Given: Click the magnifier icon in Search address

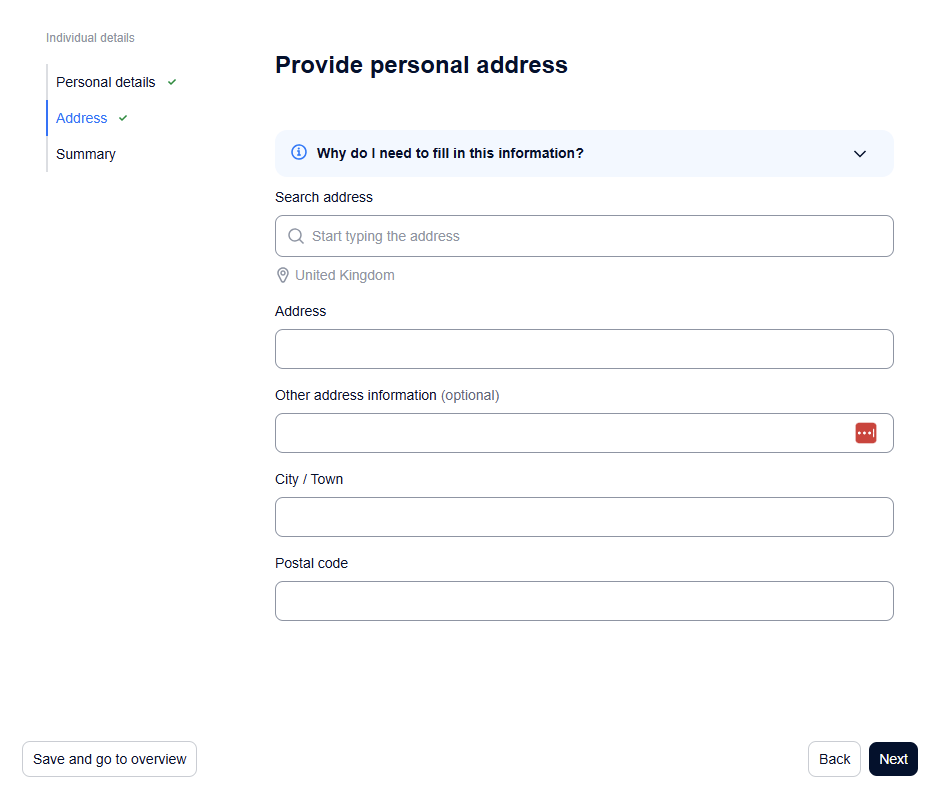Looking at the screenshot, I should click(x=296, y=236).
